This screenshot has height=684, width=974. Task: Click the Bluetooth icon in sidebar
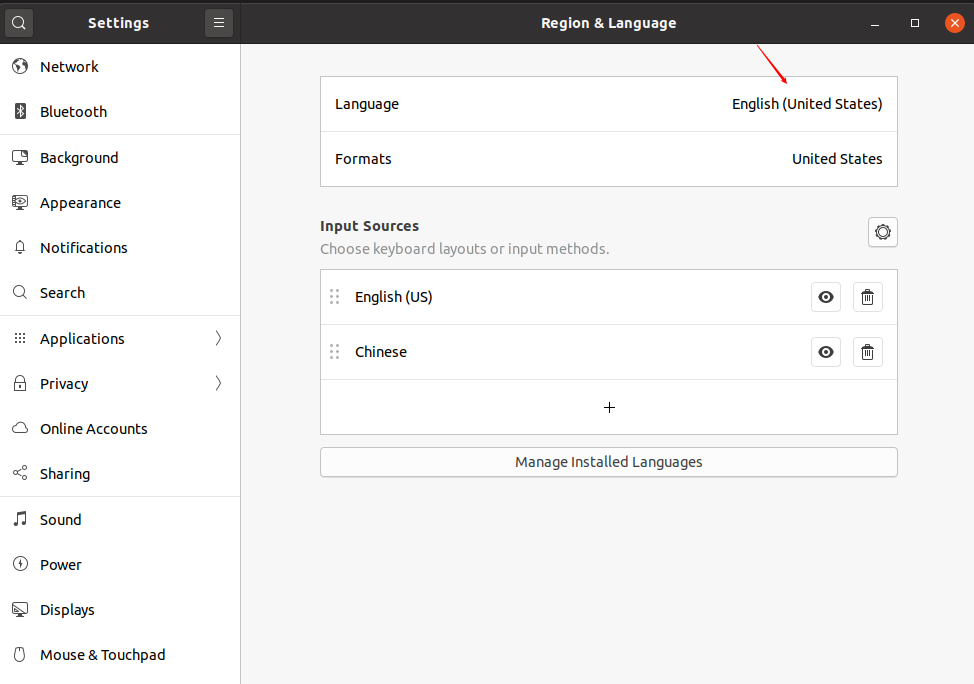(20, 111)
